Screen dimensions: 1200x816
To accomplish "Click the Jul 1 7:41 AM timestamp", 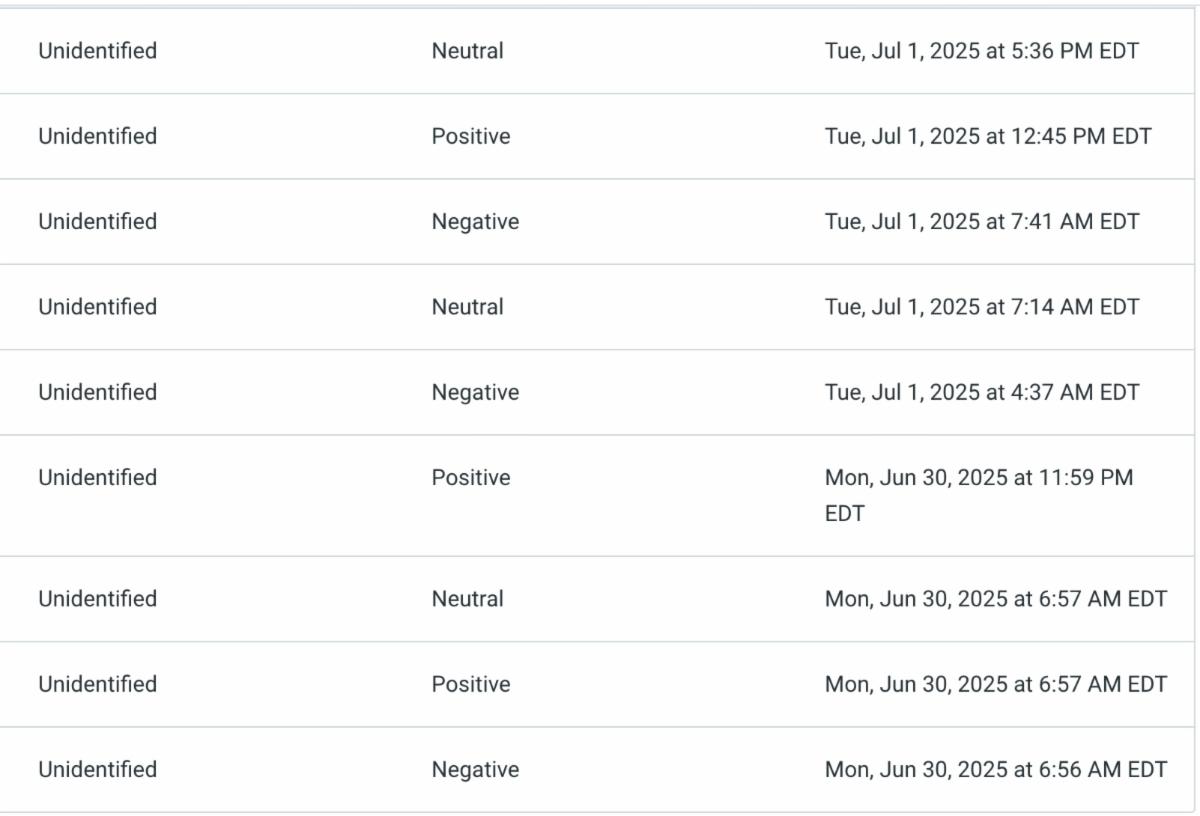I will [981, 222].
